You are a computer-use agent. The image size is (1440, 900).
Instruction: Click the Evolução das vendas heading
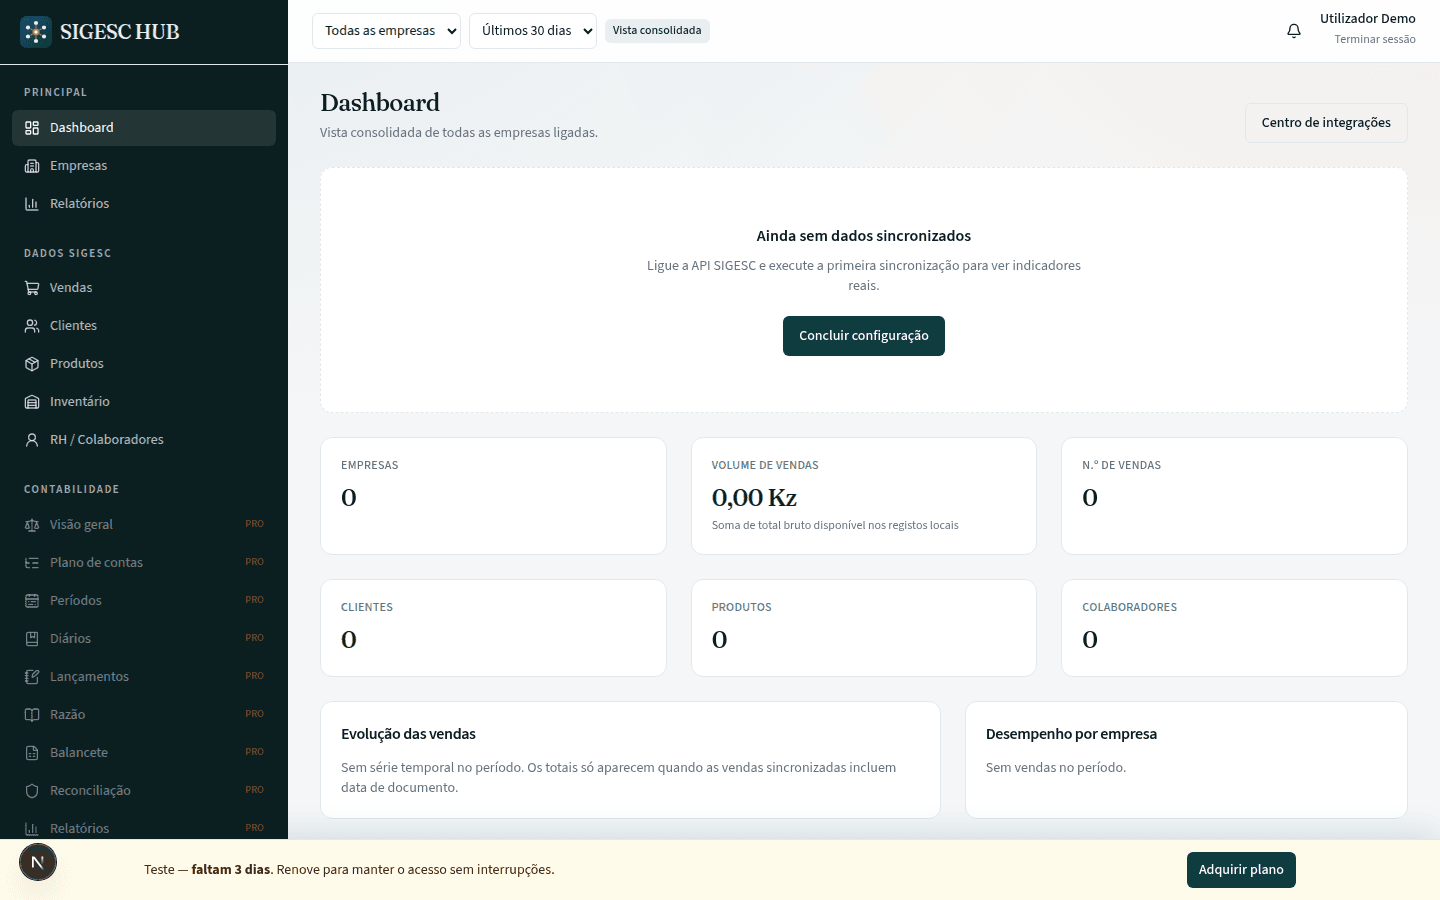click(408, 734)
